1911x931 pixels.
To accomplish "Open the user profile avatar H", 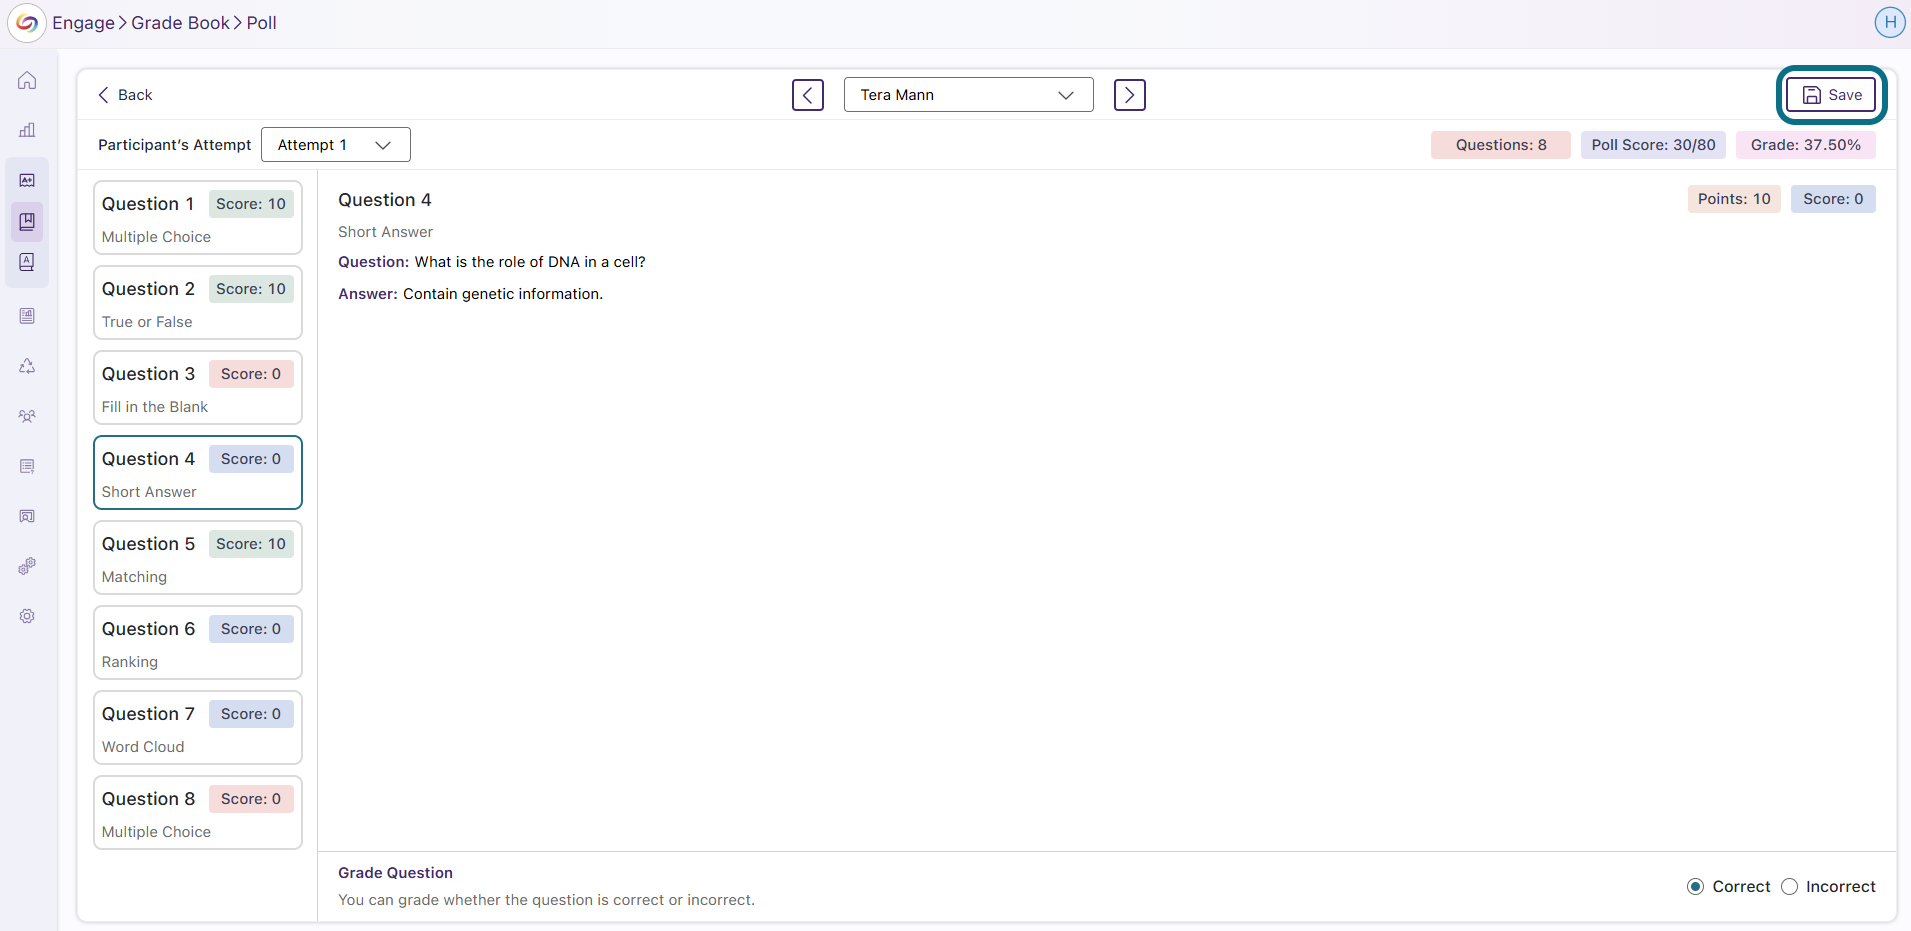I will (x=1889, y=22).
